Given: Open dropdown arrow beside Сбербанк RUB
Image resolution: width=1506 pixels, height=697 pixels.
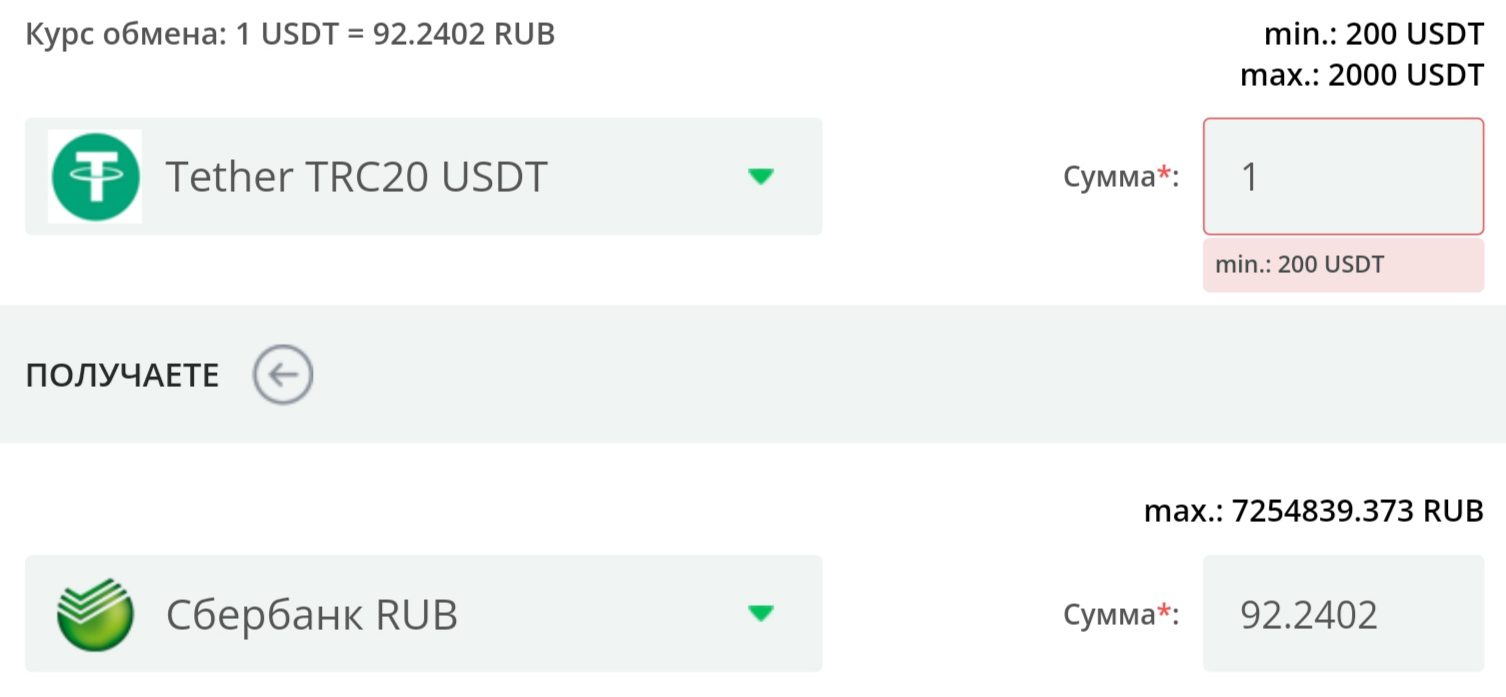Looking at the screenshot, I should (761, 613).
